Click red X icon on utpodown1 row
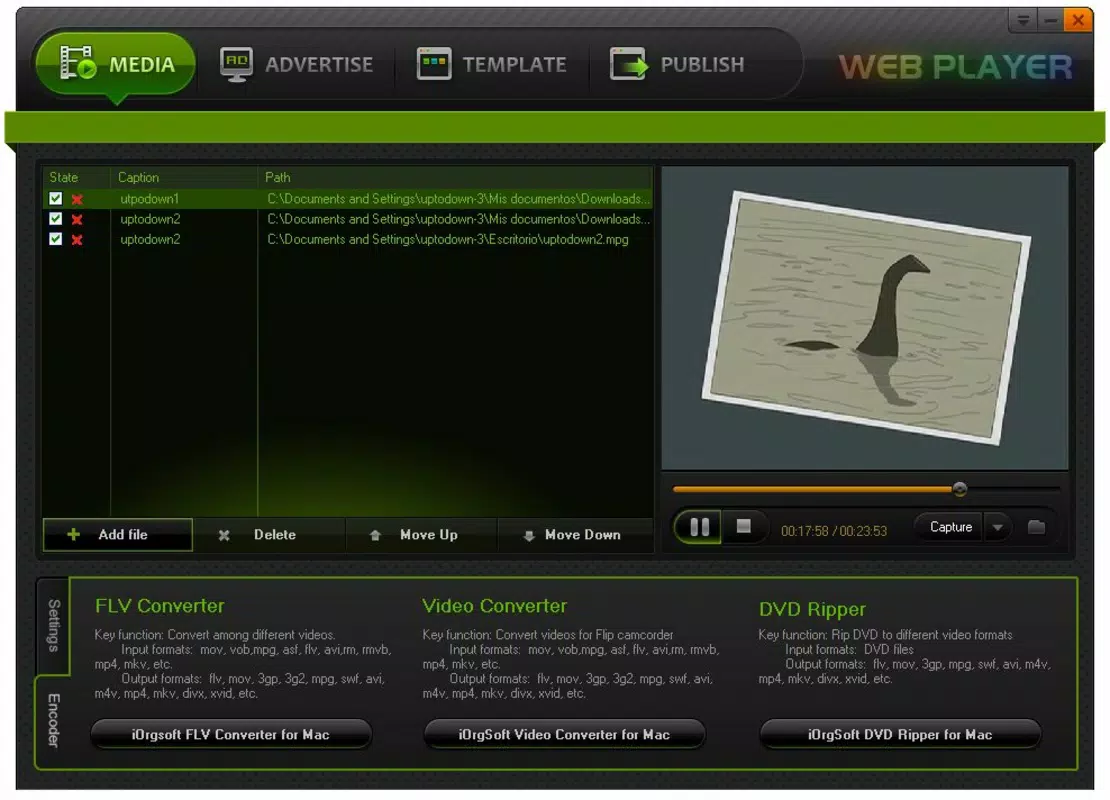 point(77,199)
